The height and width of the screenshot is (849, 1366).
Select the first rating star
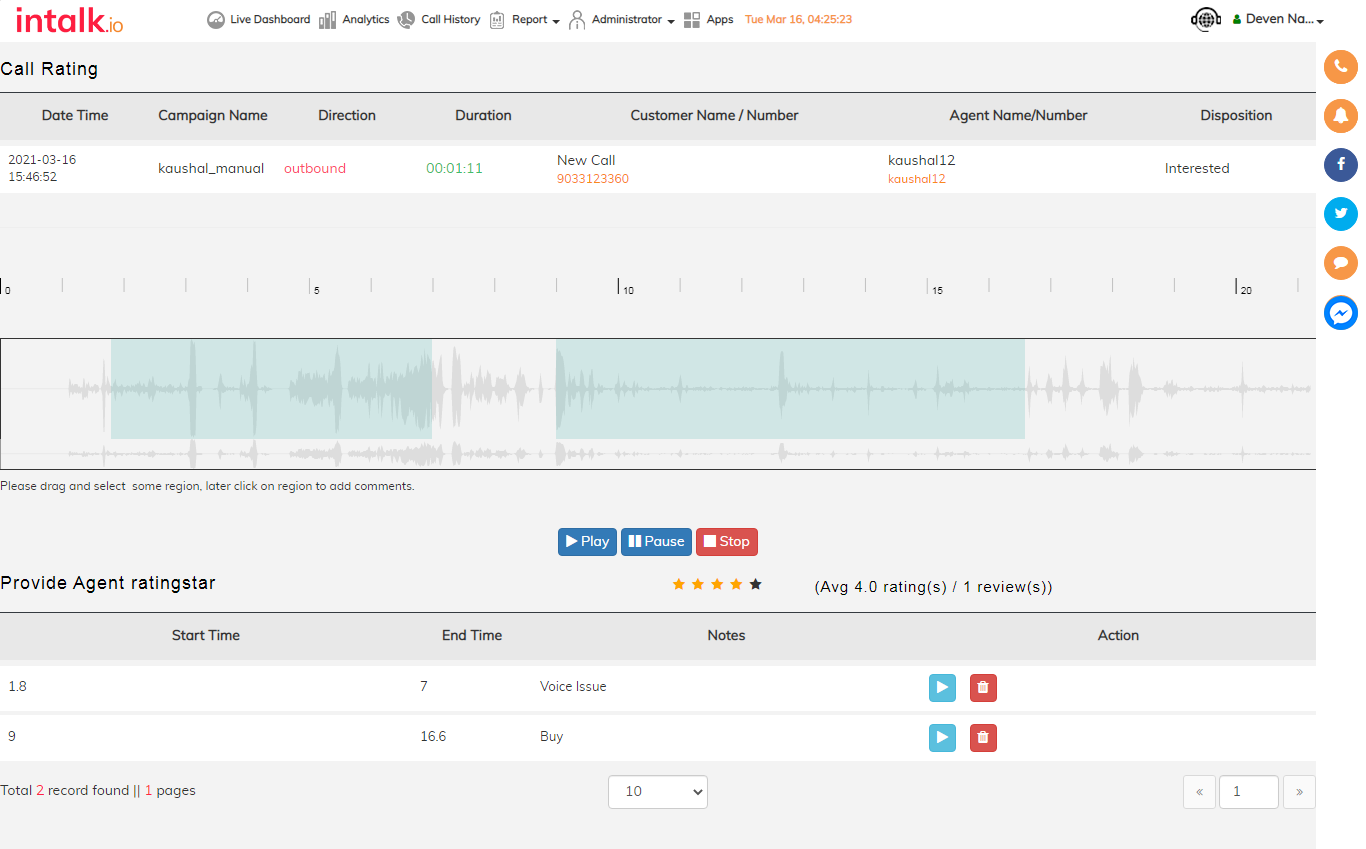pos(679,584)
